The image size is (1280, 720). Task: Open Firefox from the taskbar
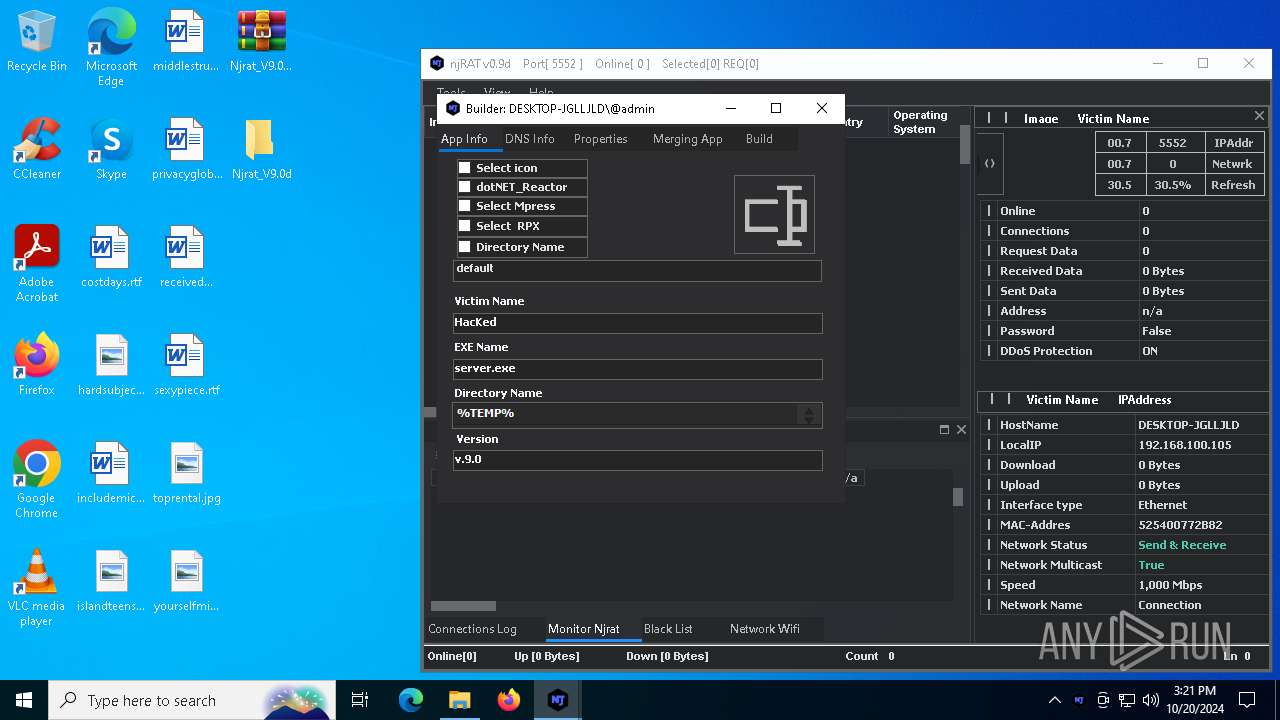pyautogui.click(x=509, y=700)
